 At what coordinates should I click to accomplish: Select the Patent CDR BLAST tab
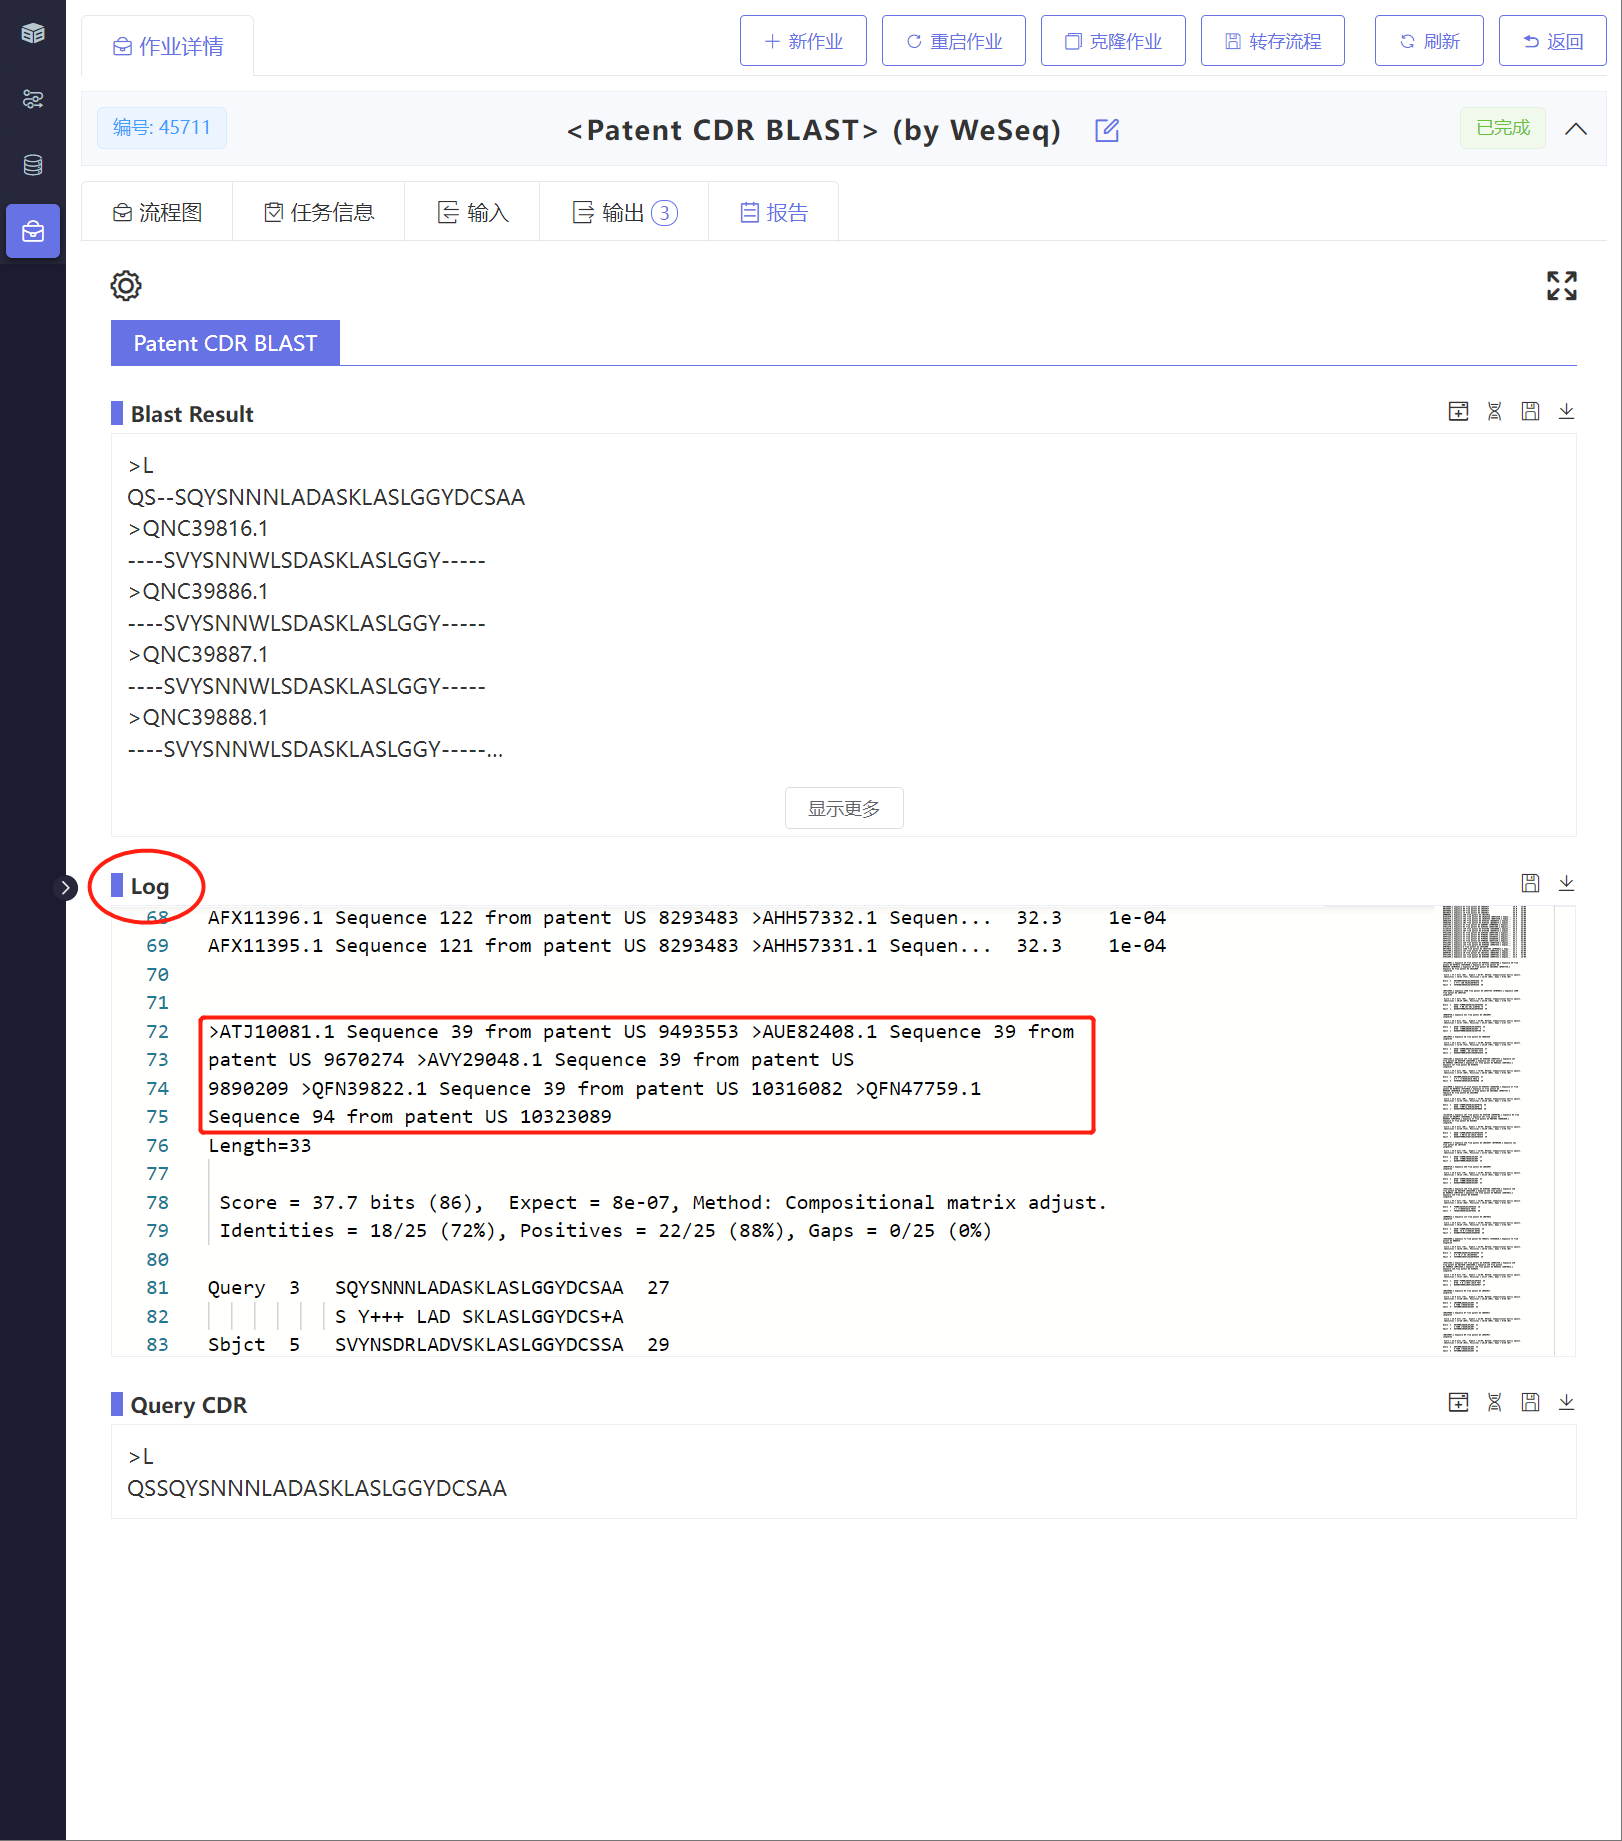[x=225, y=343]
